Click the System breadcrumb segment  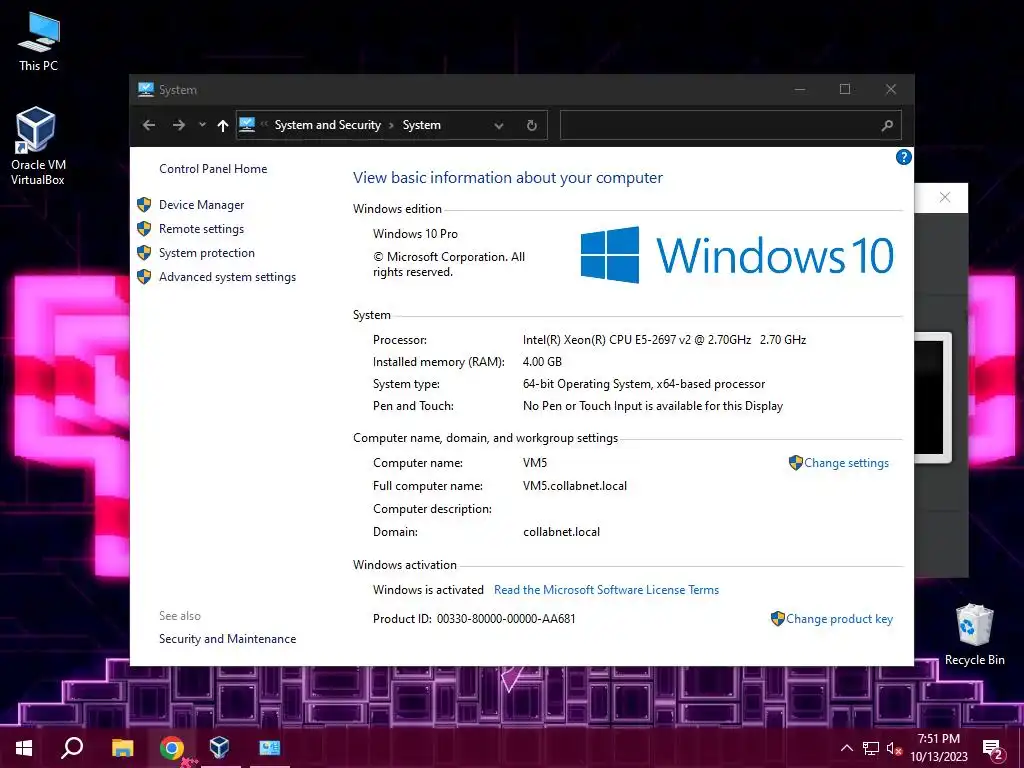click(421, 125)
